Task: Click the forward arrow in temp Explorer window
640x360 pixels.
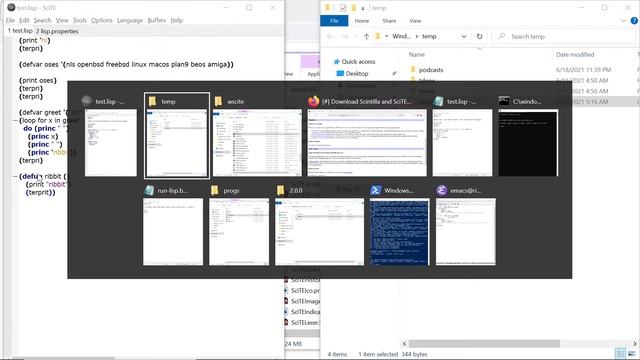Action: [x=345, y=36]
